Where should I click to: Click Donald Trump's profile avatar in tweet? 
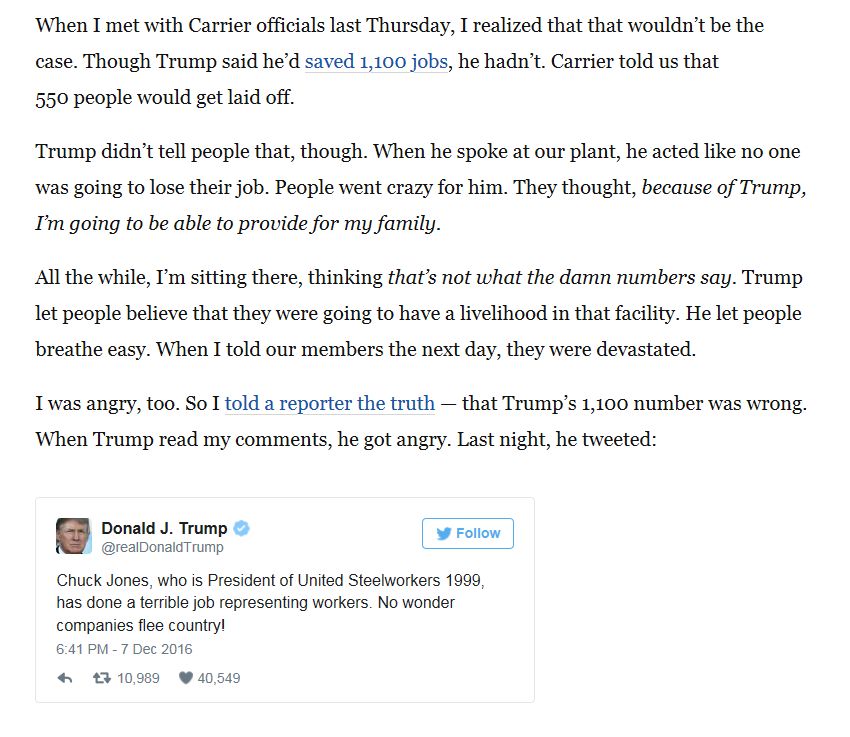pos(73,536)
